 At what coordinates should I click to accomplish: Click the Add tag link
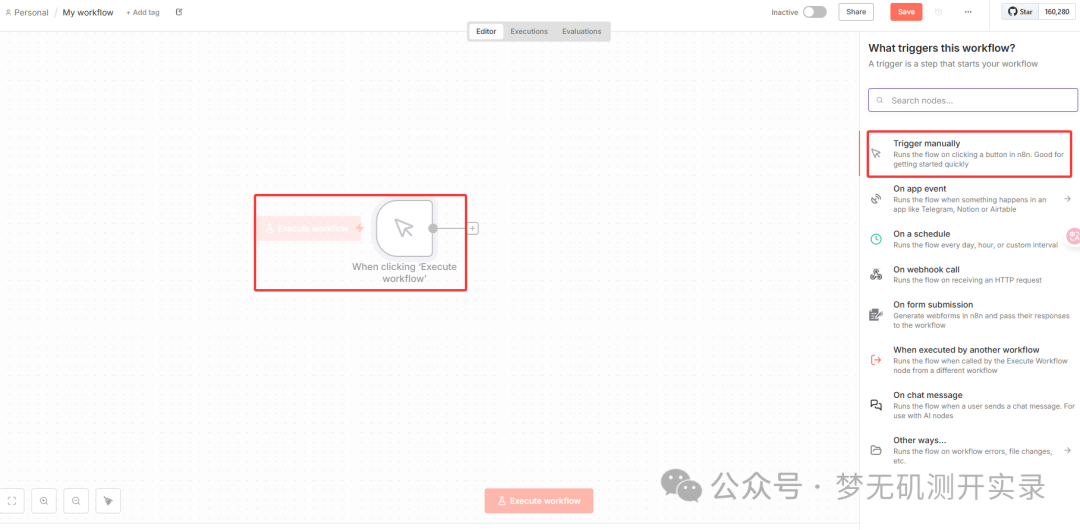[x=143, y=12]
